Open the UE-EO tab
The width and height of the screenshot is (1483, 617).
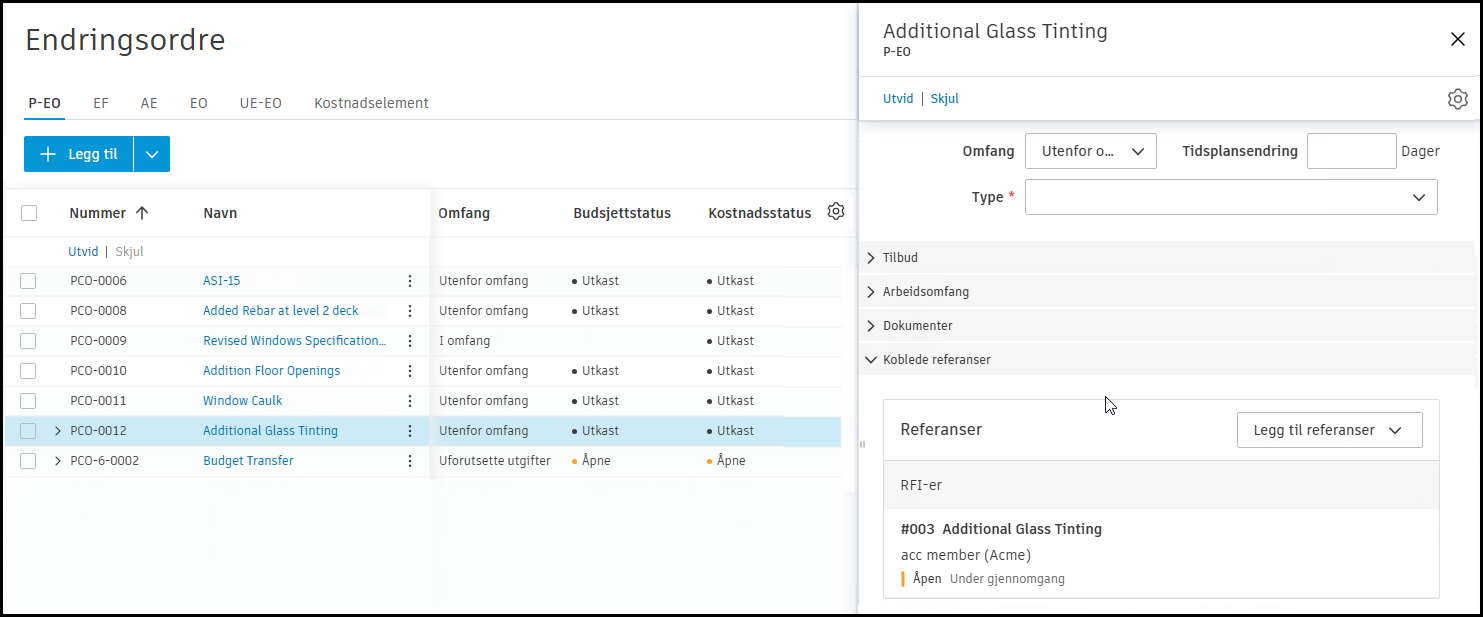click(260, 103)
